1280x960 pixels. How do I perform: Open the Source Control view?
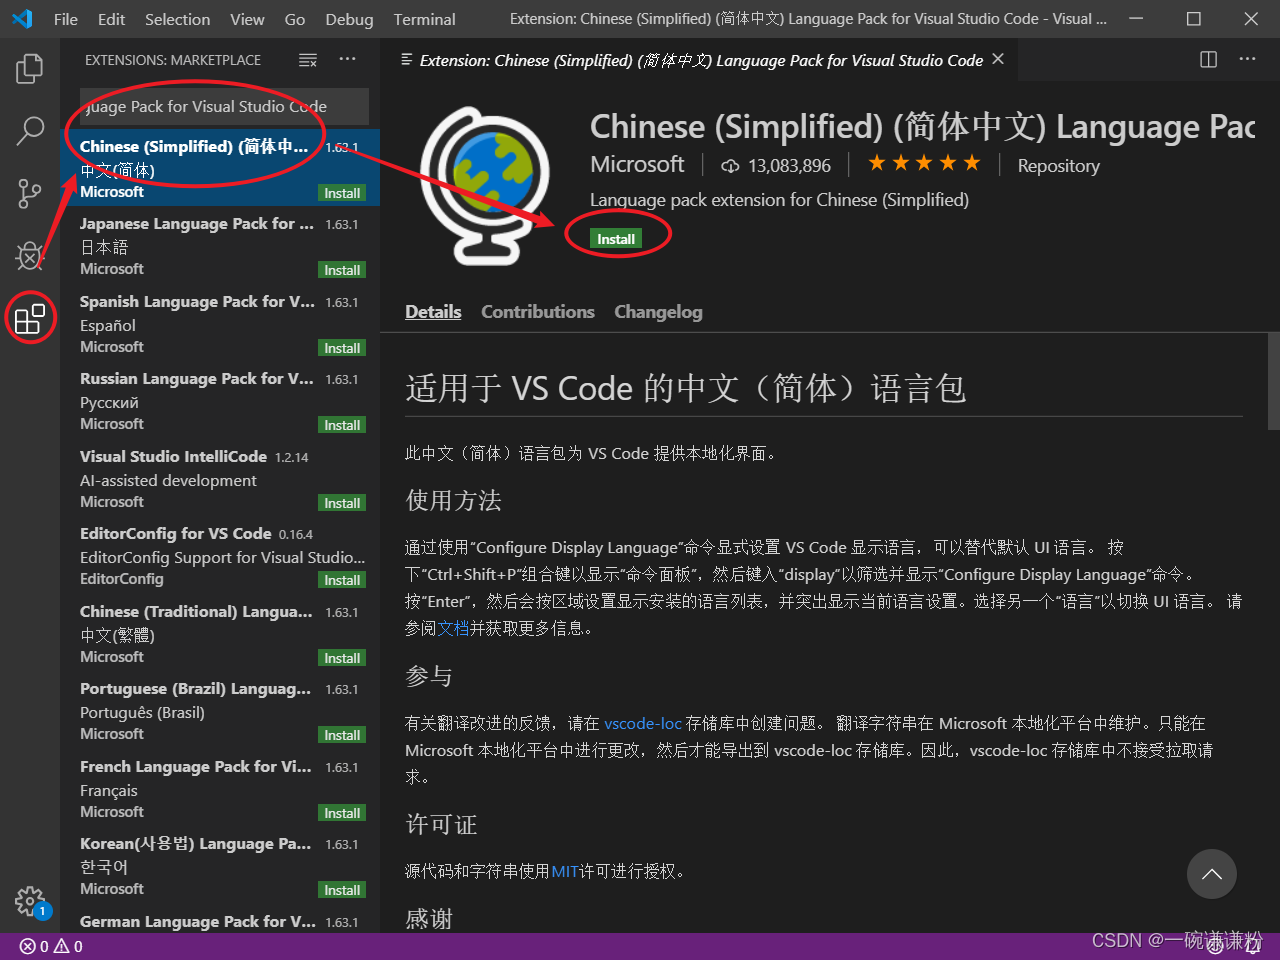pos(30,193)
